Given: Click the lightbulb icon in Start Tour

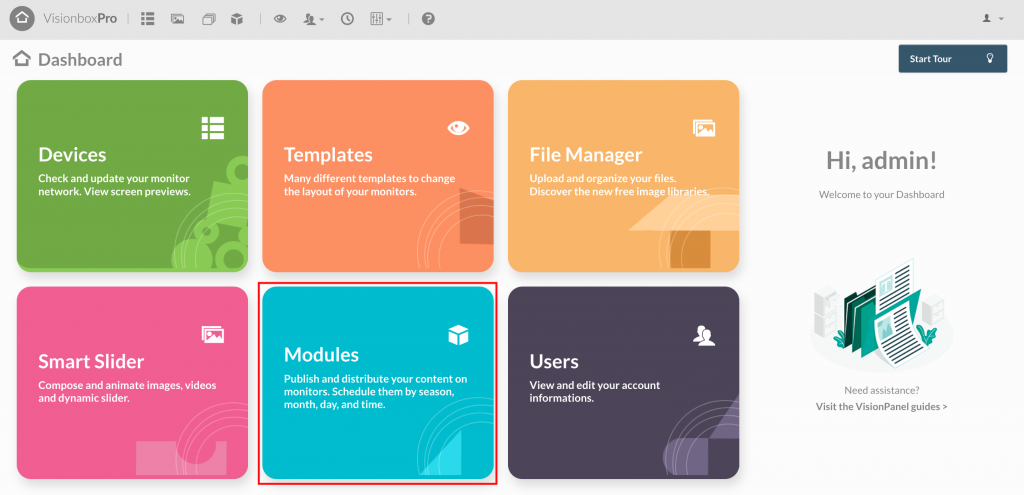Looking at the screenshot, I should [x=990, y=58].
